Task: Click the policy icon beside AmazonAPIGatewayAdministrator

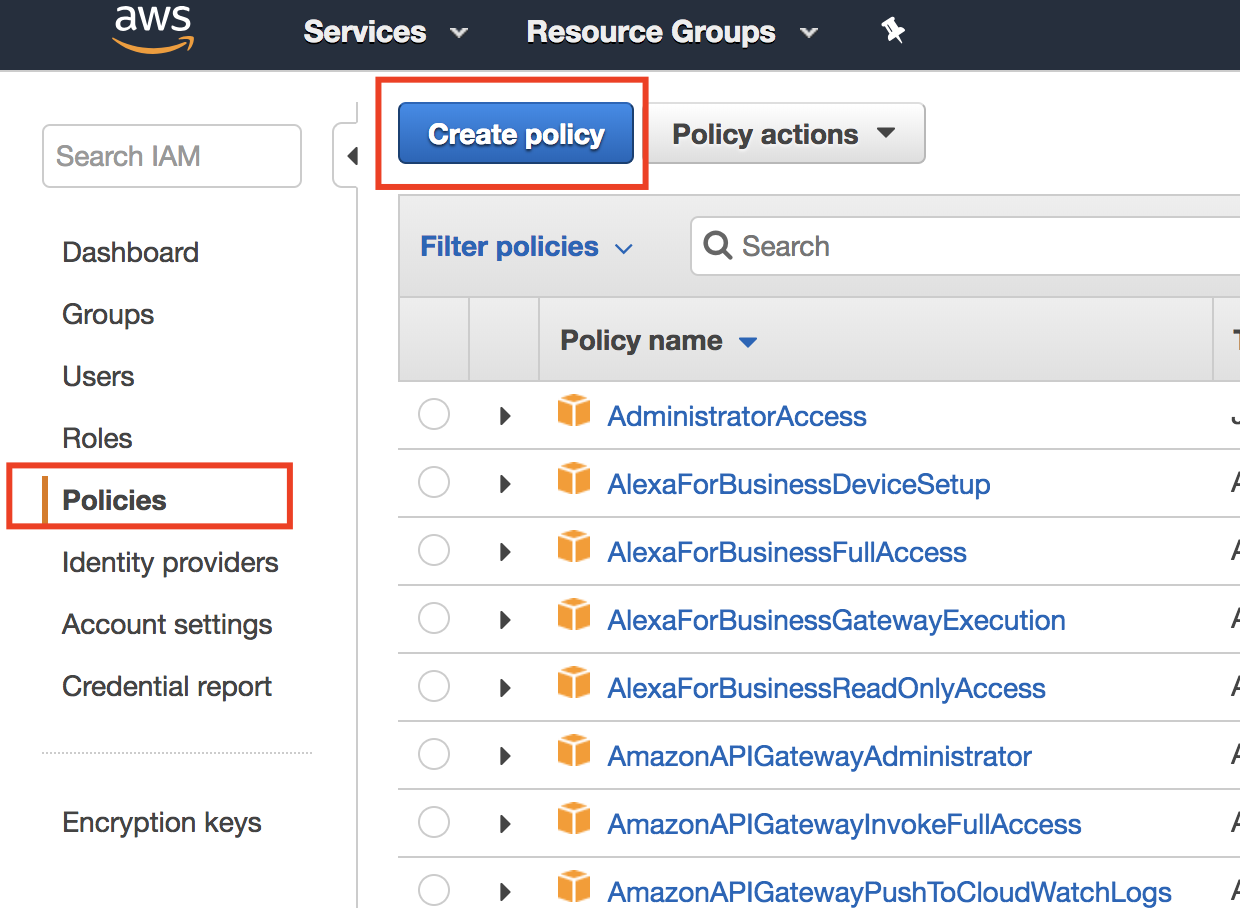Action: coord(574,752)
